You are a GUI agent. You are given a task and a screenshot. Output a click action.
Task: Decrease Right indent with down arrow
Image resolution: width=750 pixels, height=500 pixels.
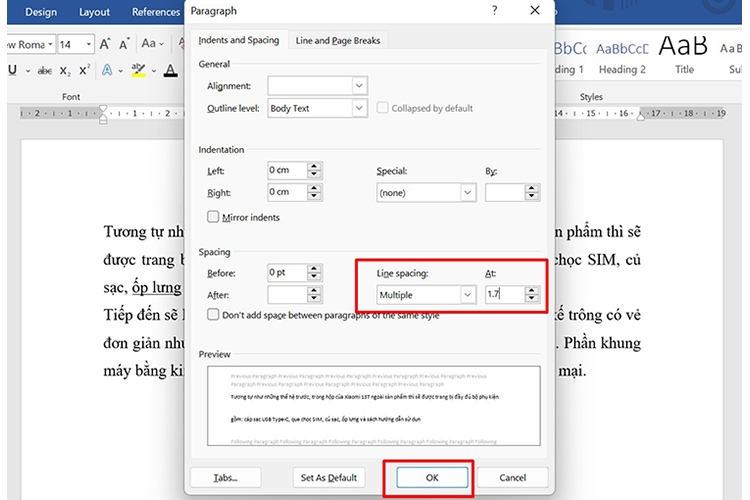[314, 197]
